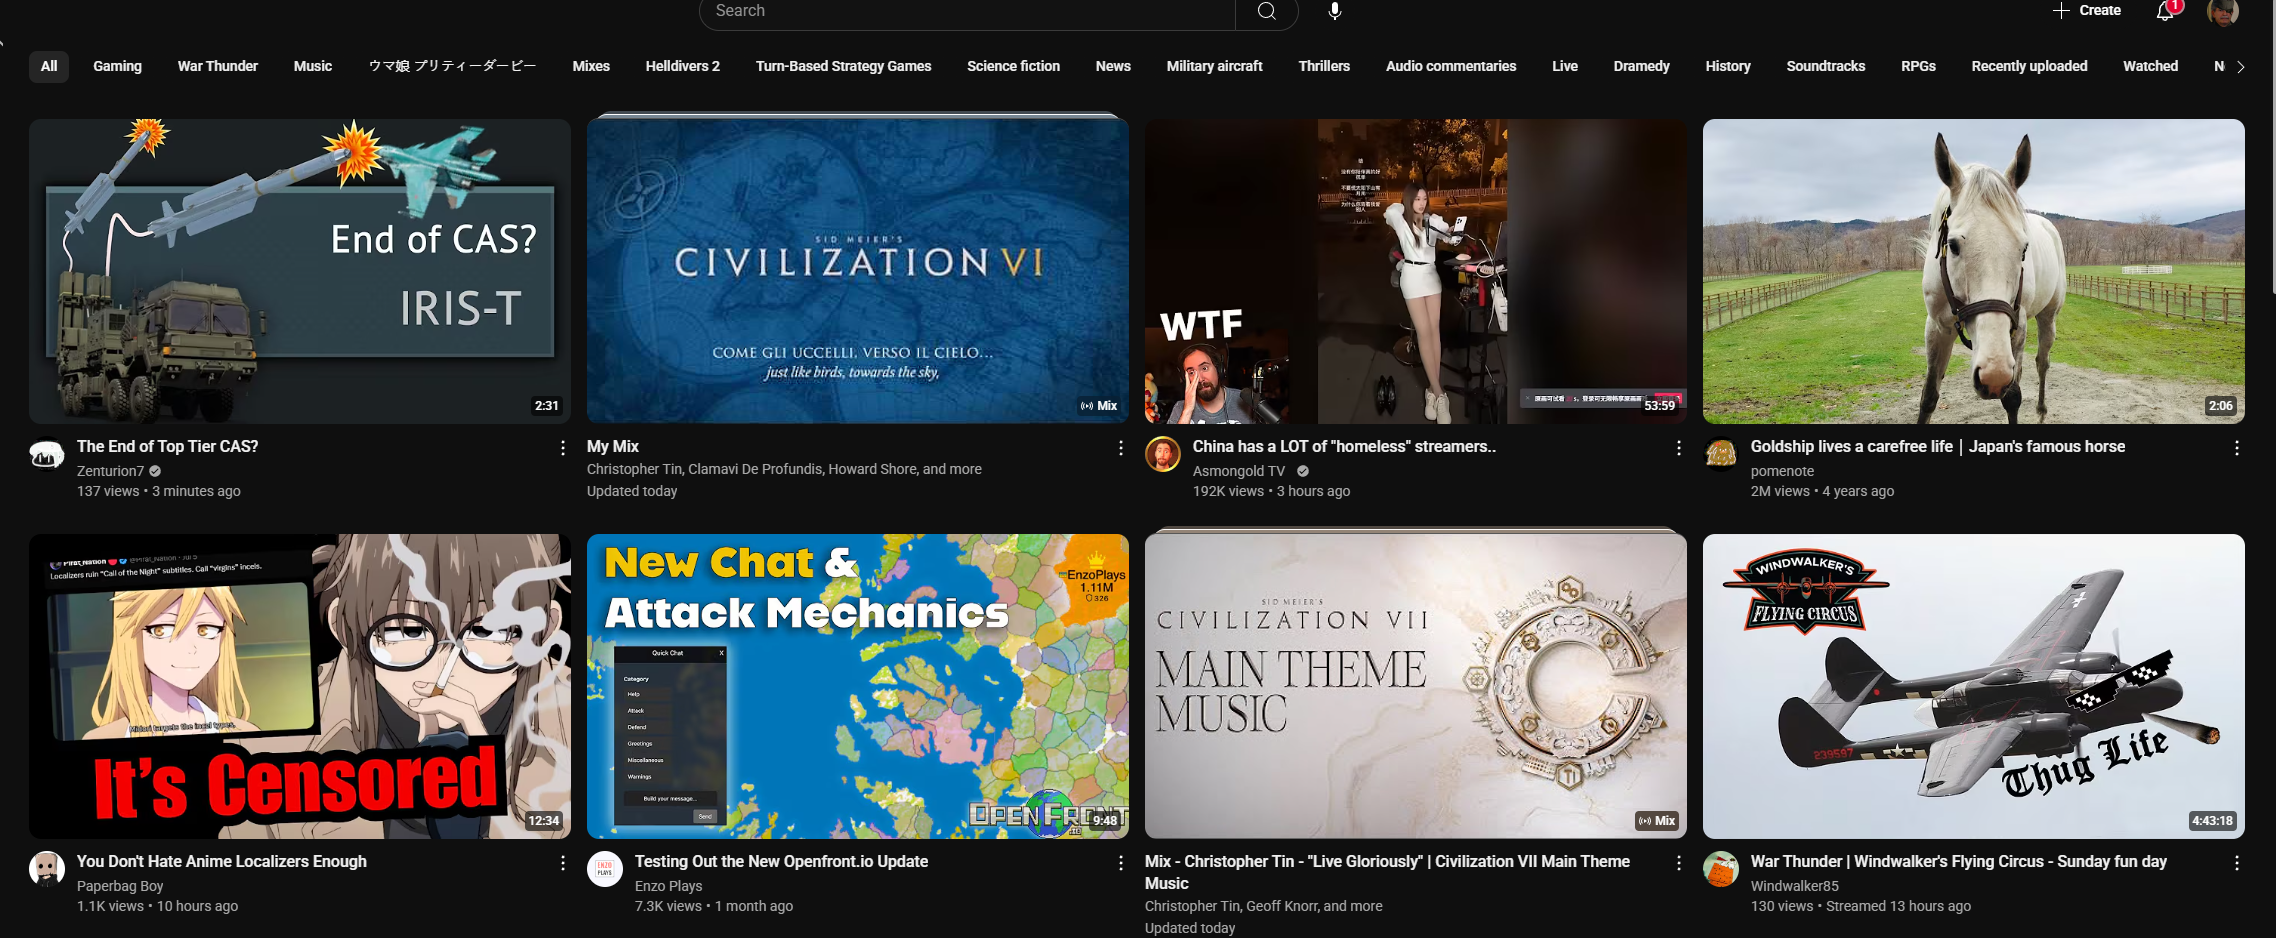The image size is (2276, 938).
Task: Select the Science fiction chip
Action: pyautogui.click(x=1013, y=66)
